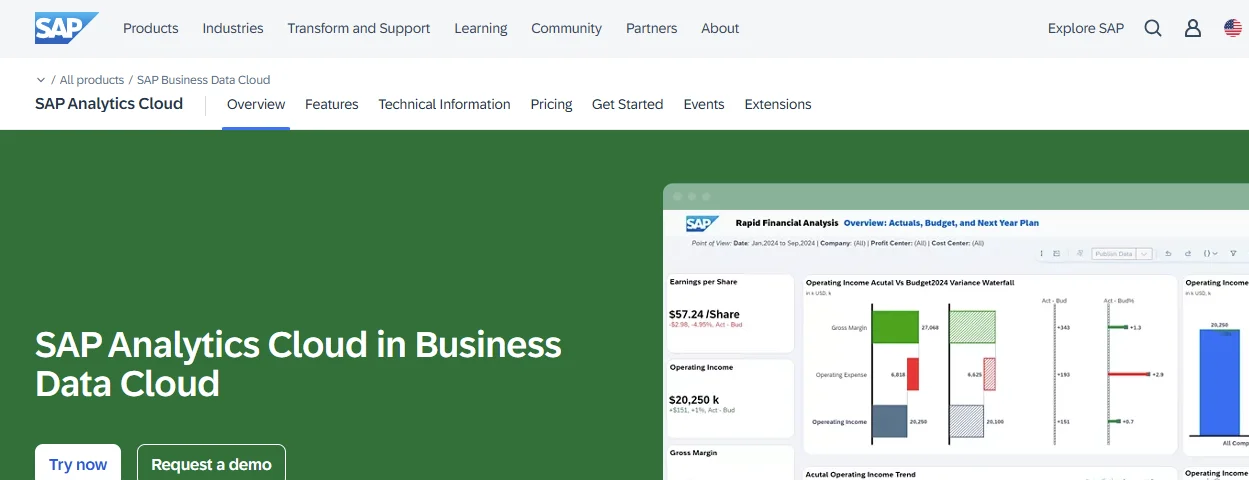Click the Explore SAP link
The image size is (1249, 480).
click(x=1086, y=28)
